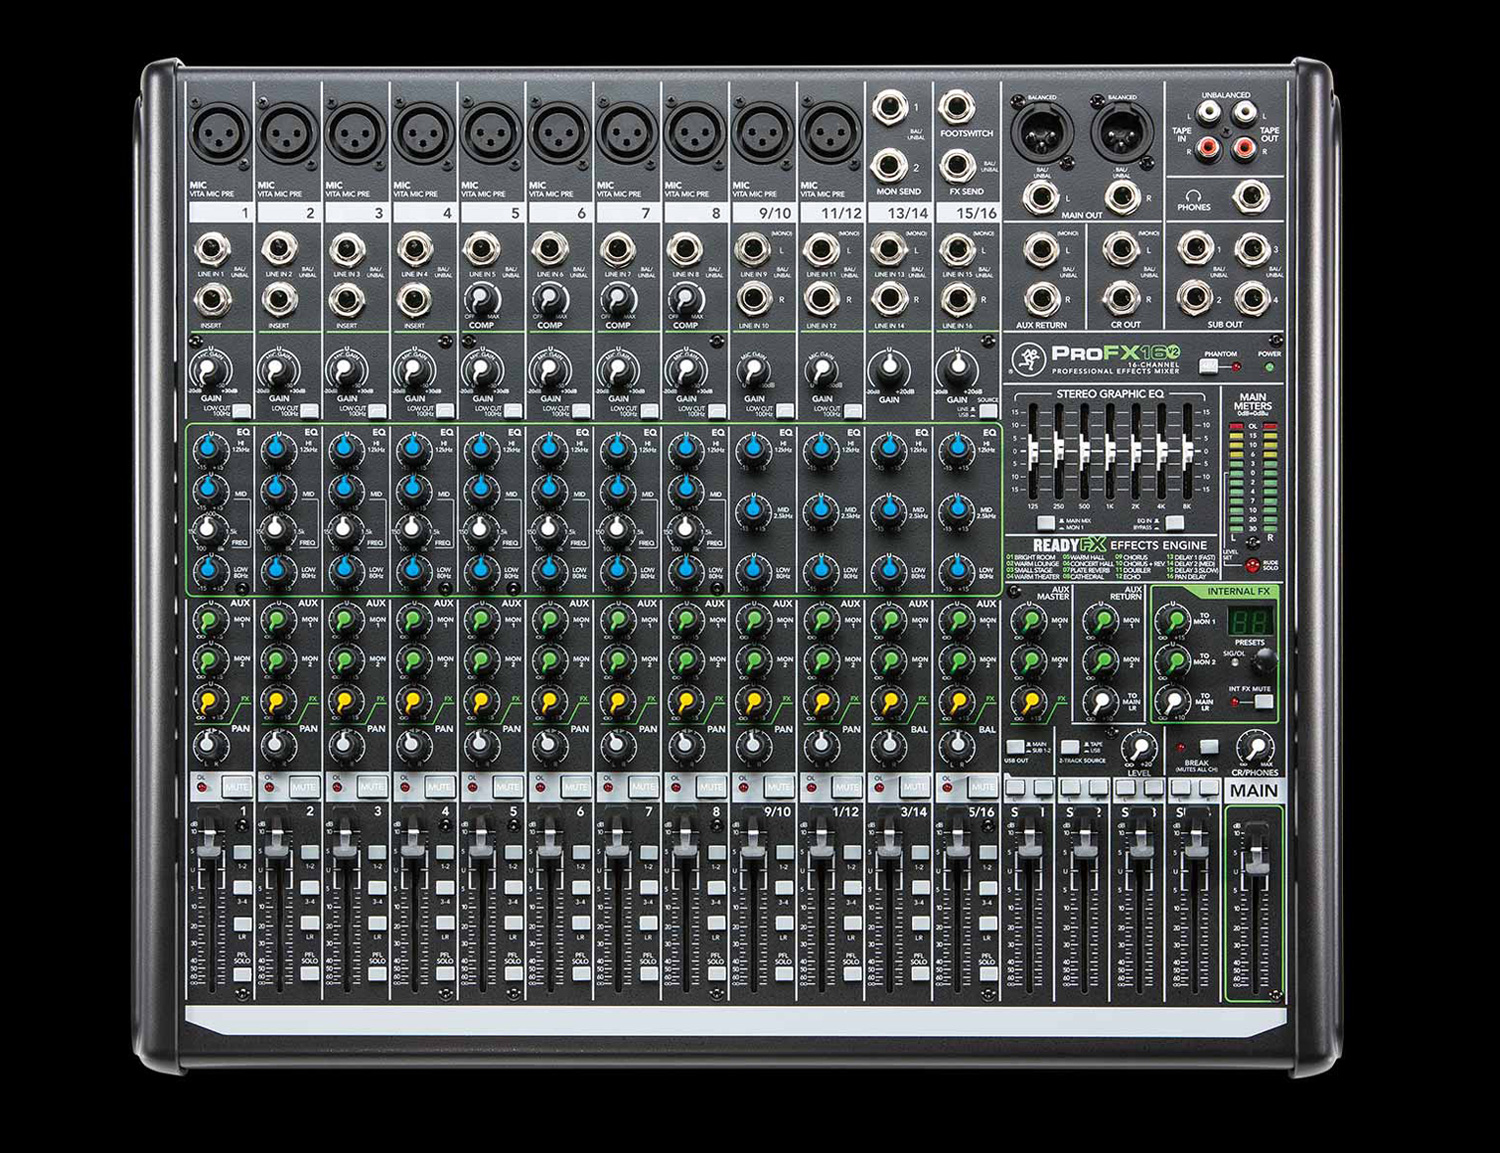
Task: Click the 8K graphic EQ slider
Action: (x=1188, y=451)
